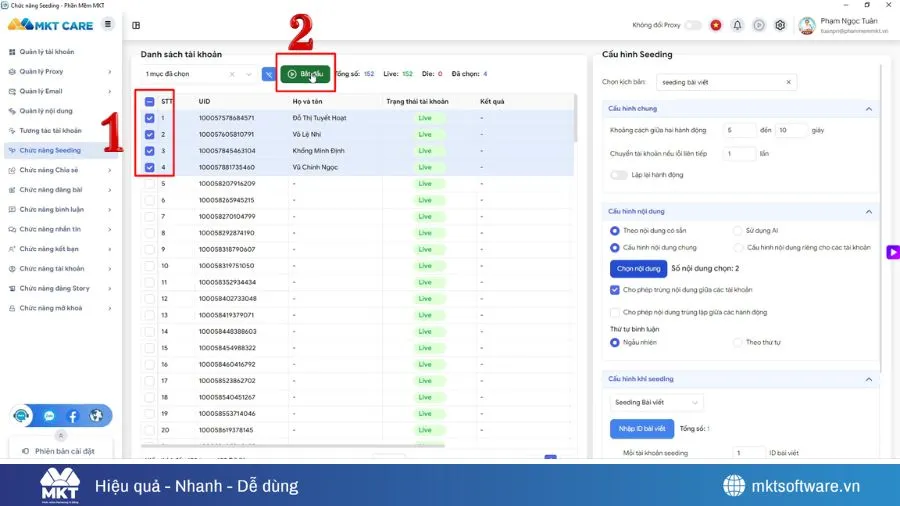Check the row 5 account checkbox
900x506 pixels.
[x=149, y=184]
